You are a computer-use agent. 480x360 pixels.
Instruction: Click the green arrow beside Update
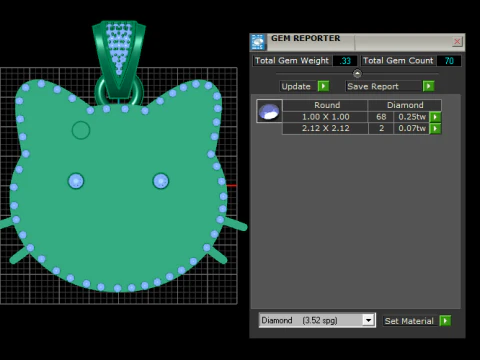323,86
